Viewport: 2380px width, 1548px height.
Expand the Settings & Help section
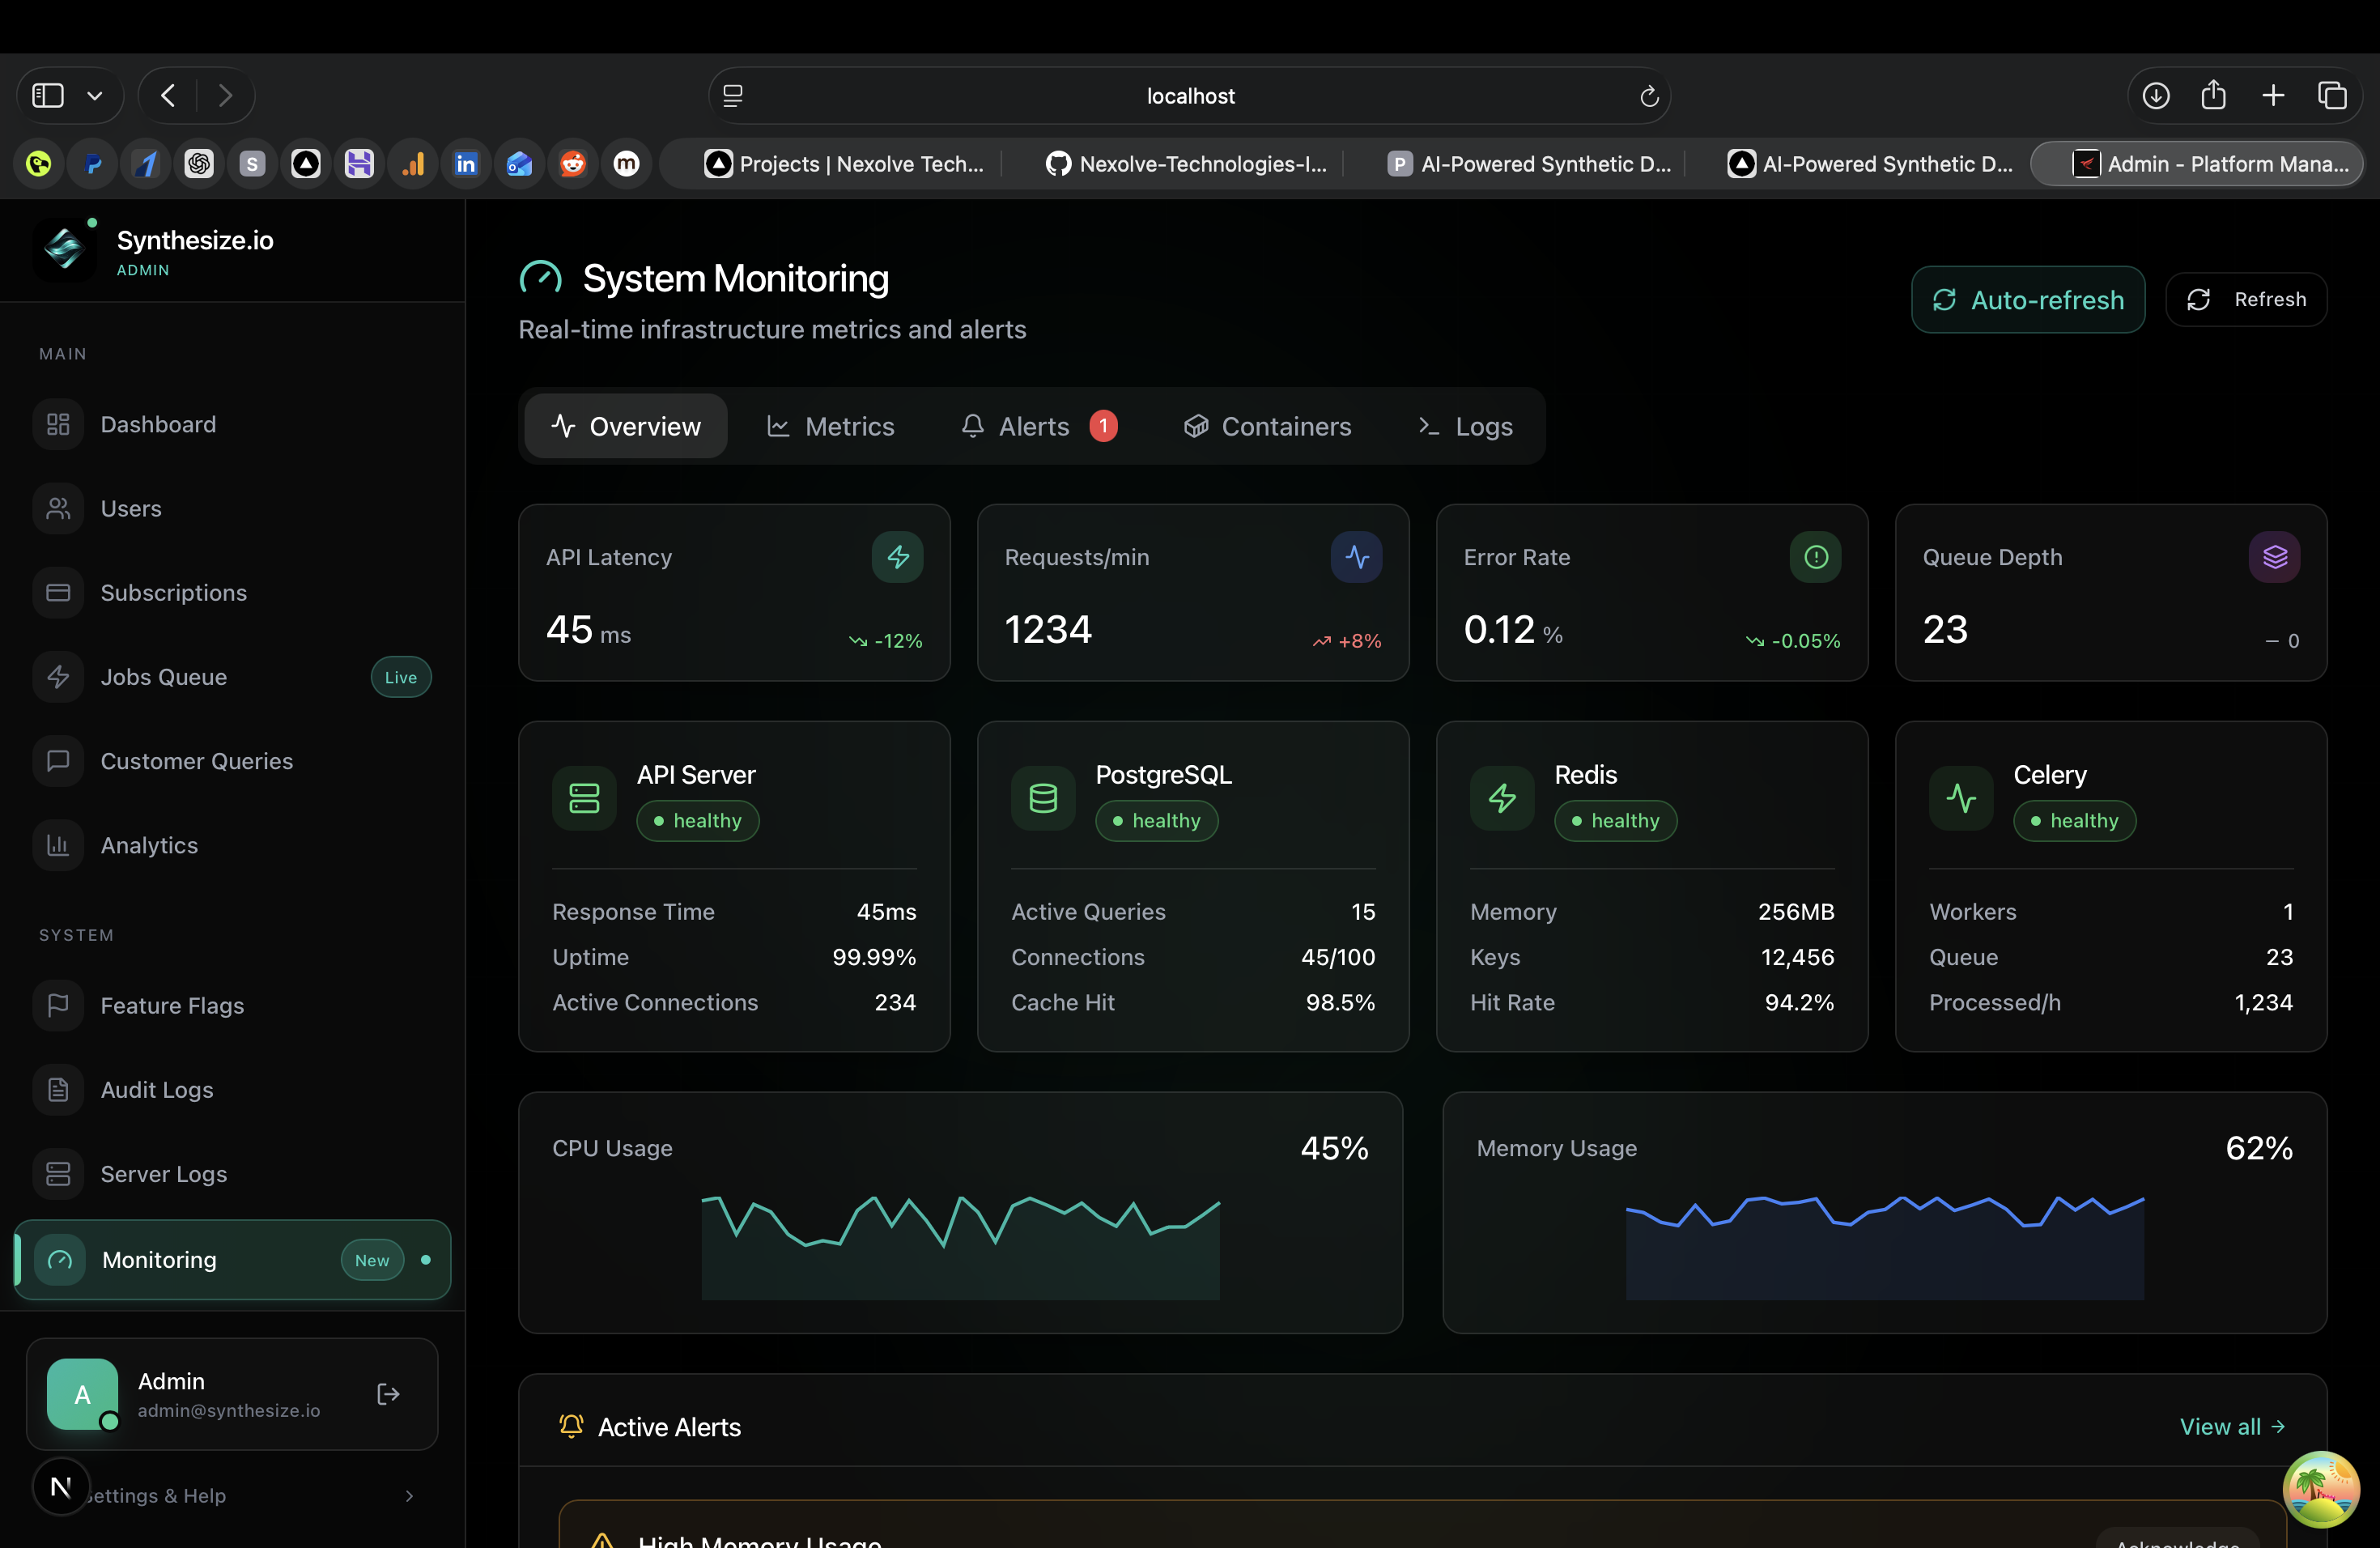(408, 1495)
